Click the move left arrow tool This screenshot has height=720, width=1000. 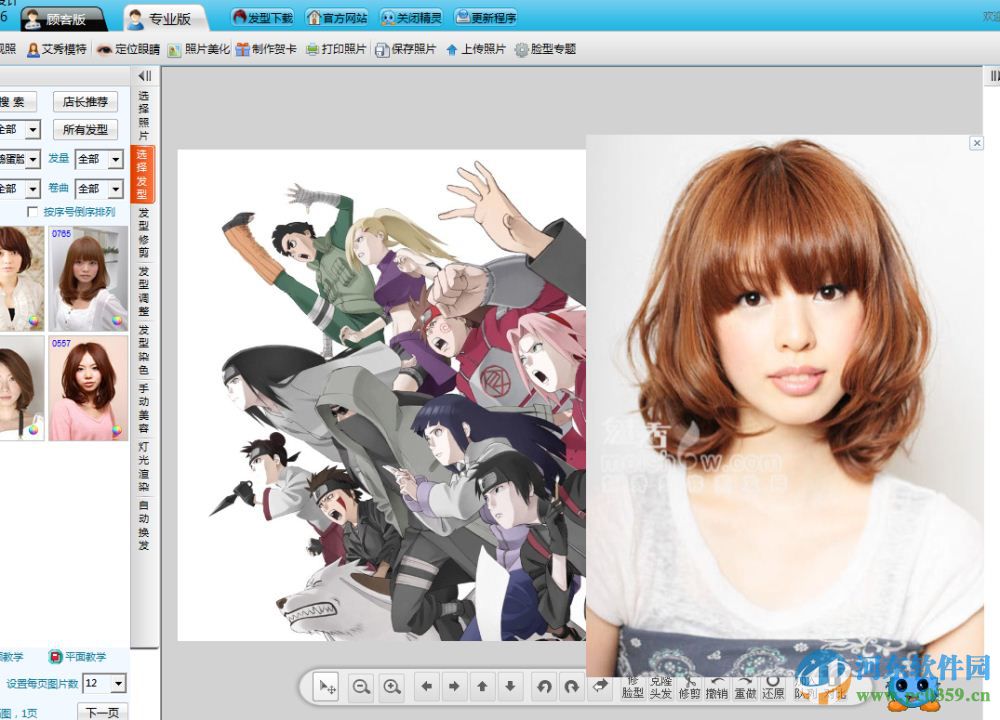427,687
